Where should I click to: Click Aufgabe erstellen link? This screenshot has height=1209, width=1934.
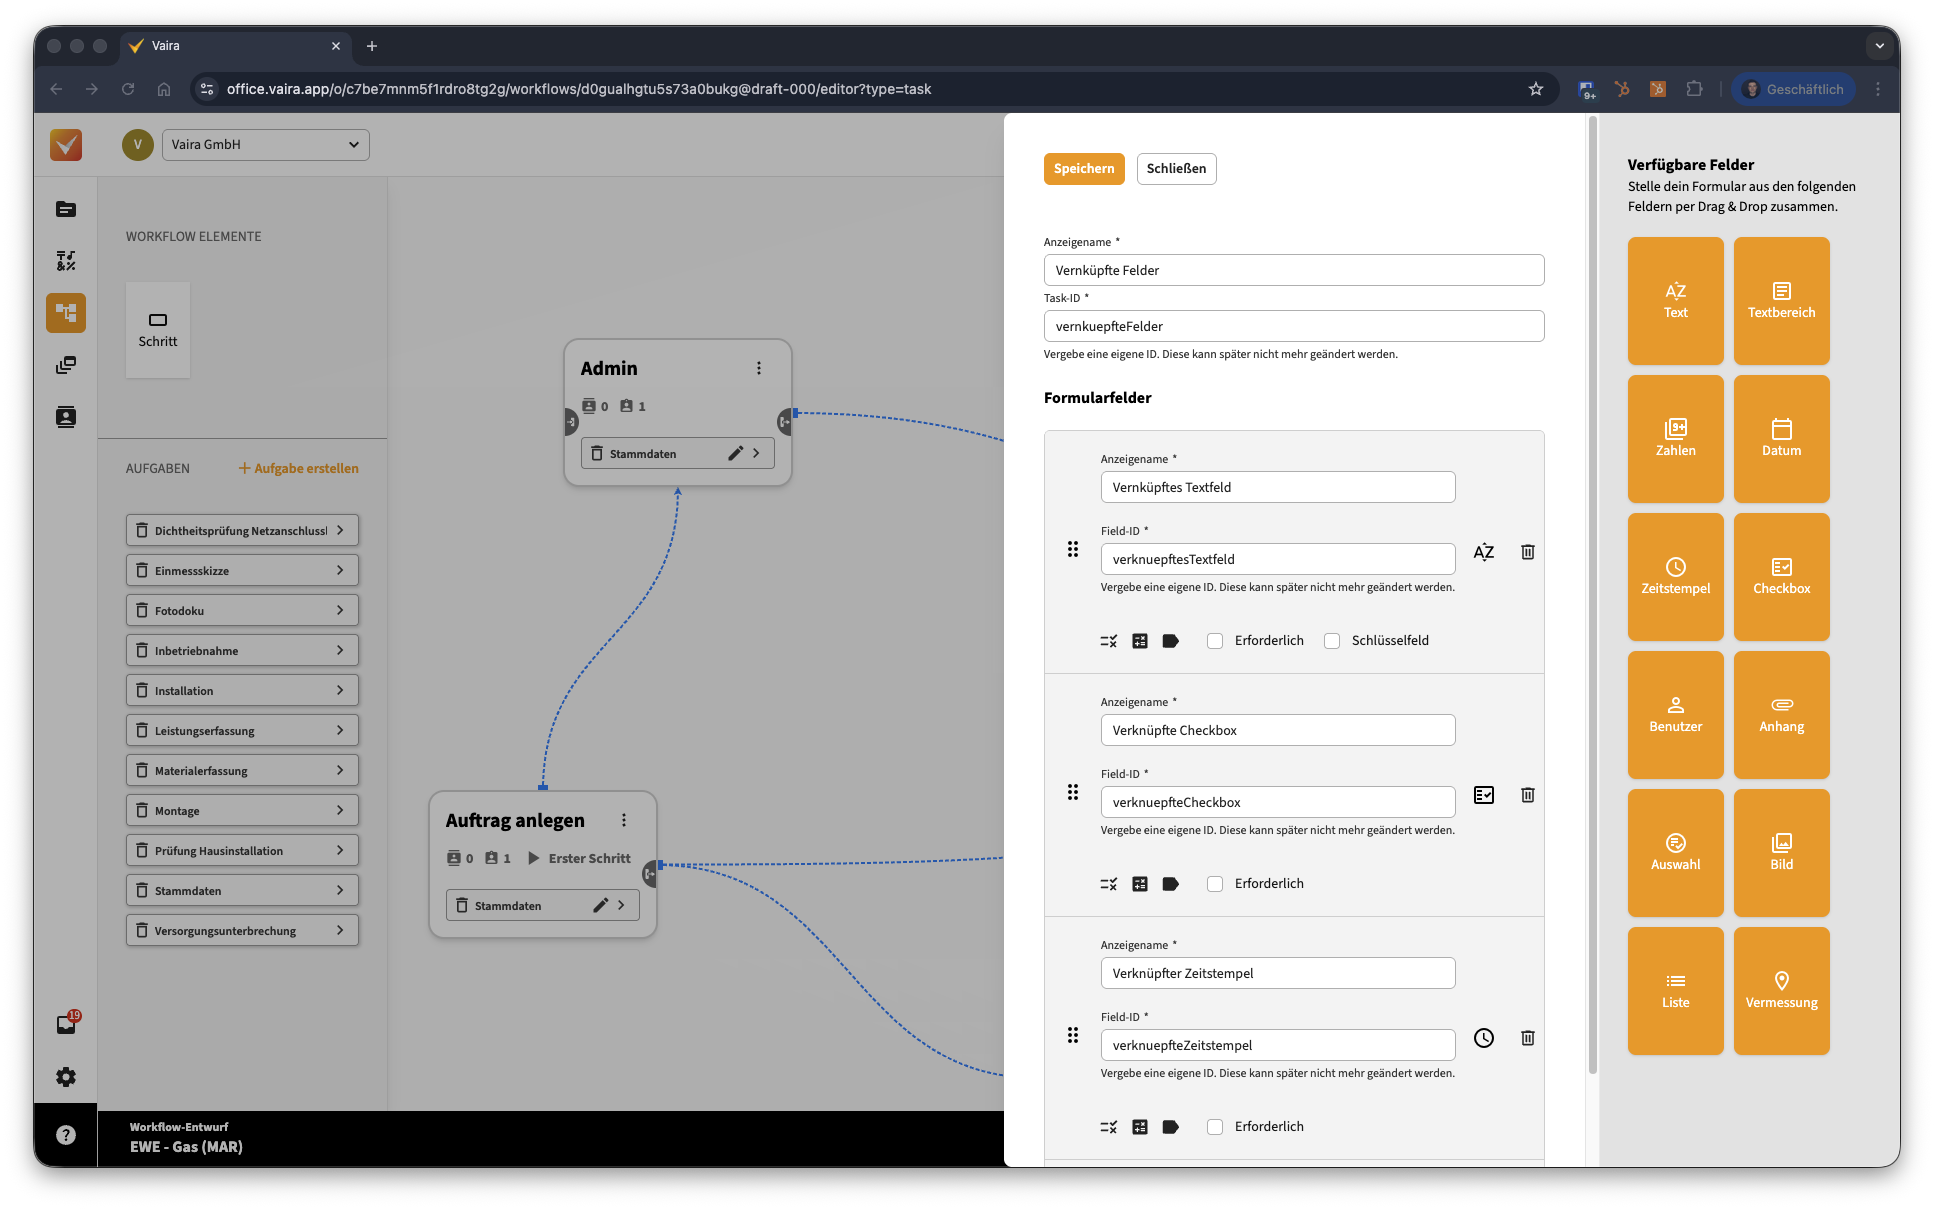tap(298, 468)
